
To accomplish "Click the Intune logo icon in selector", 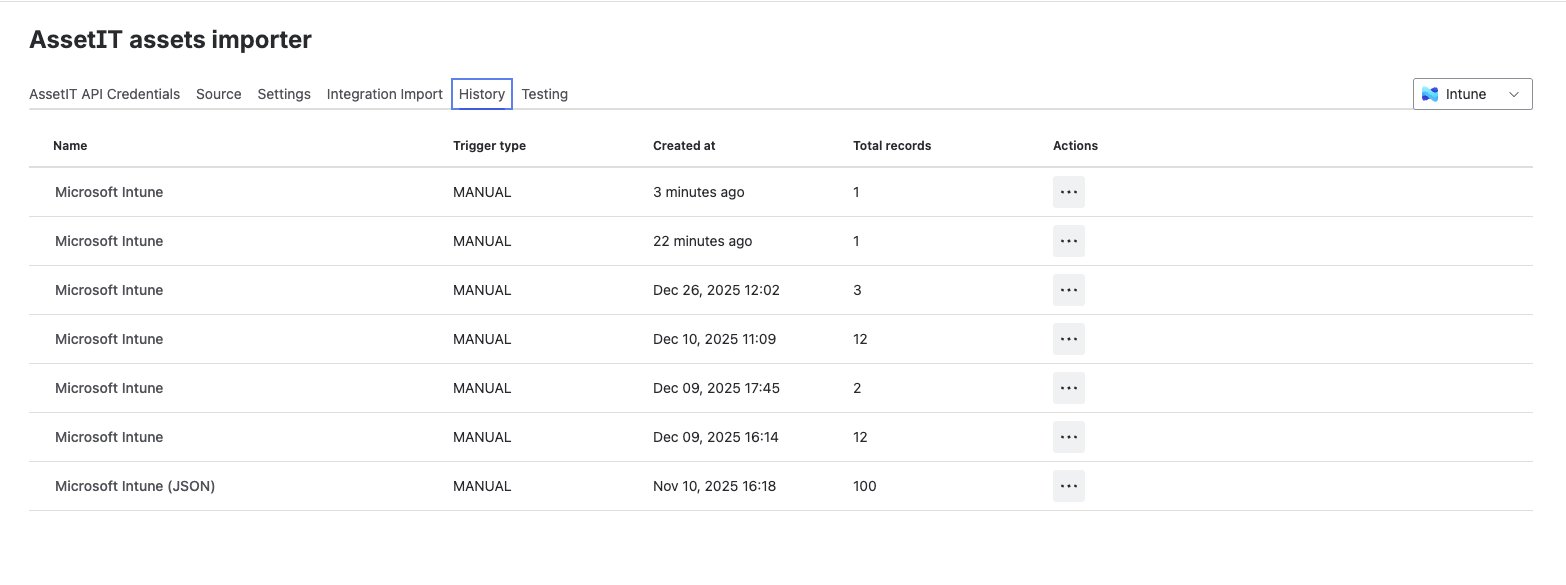I will pos(1430,94).
